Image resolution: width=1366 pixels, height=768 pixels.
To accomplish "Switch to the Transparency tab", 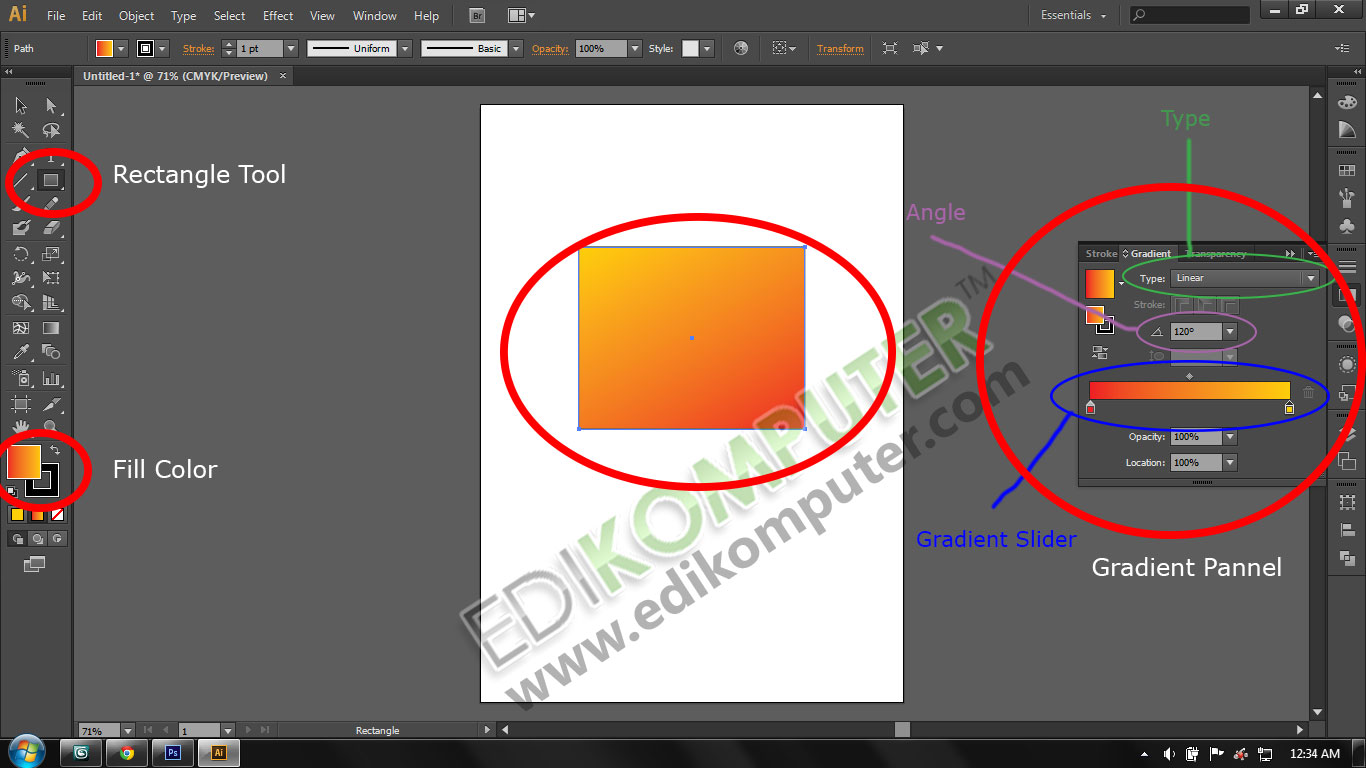I will click(1214, 253).
